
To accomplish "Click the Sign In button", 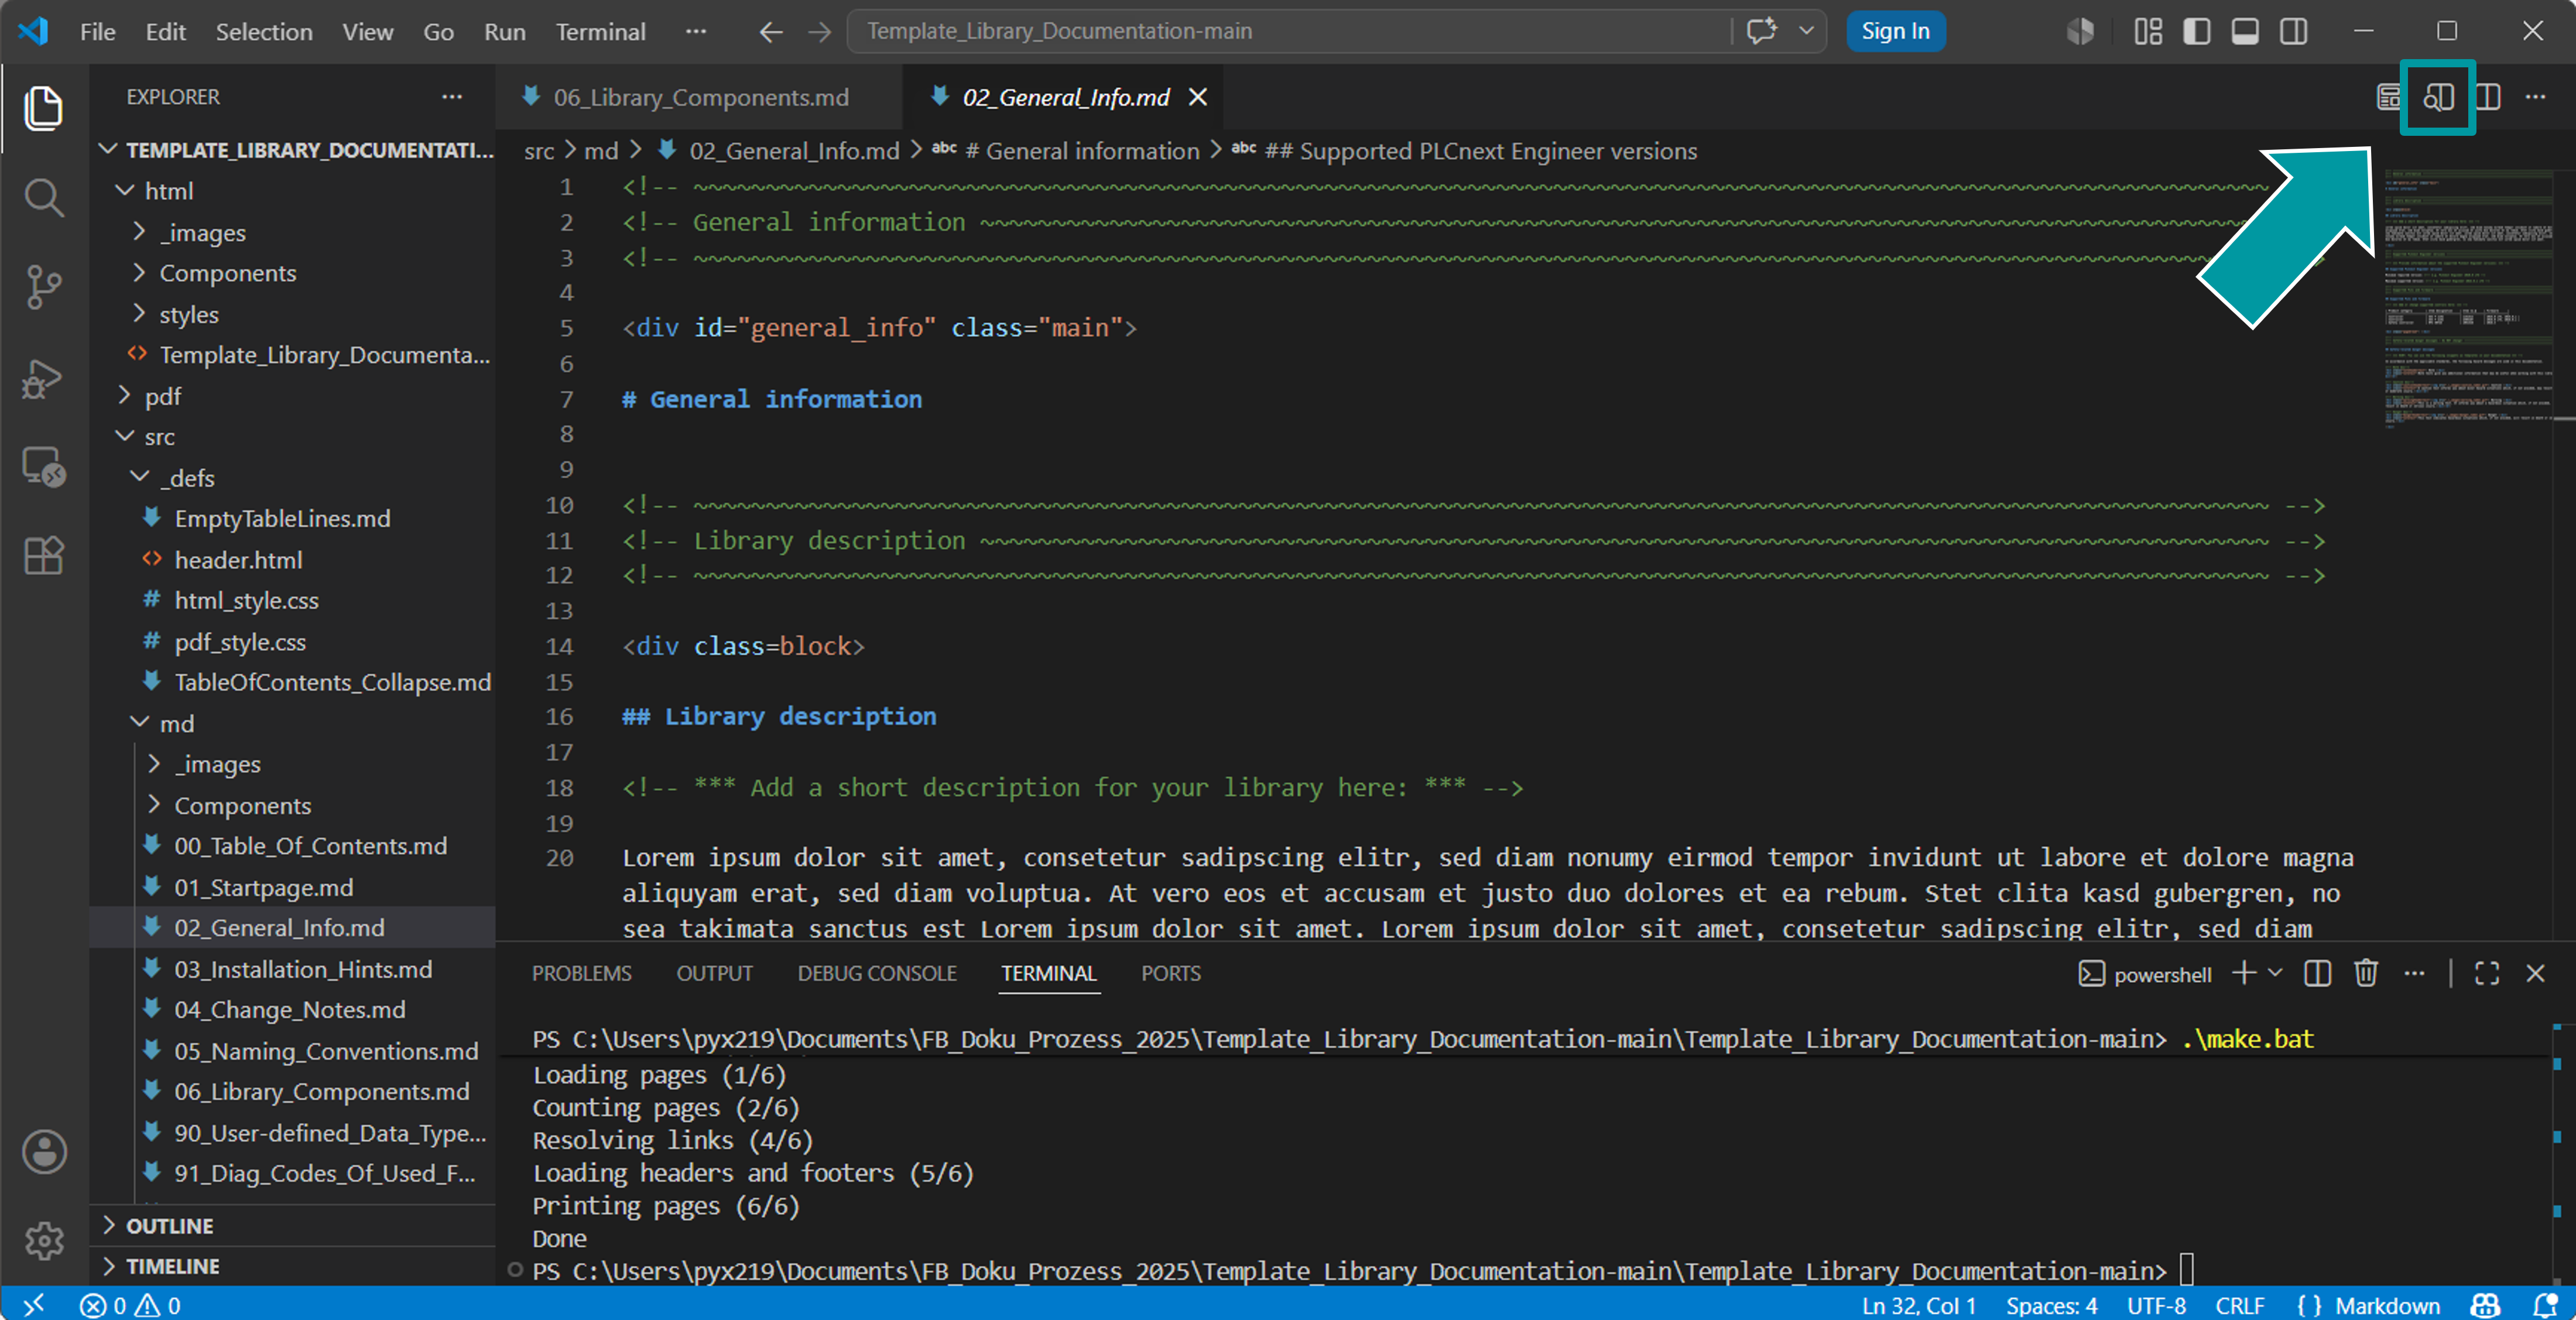I will 1895,31.
